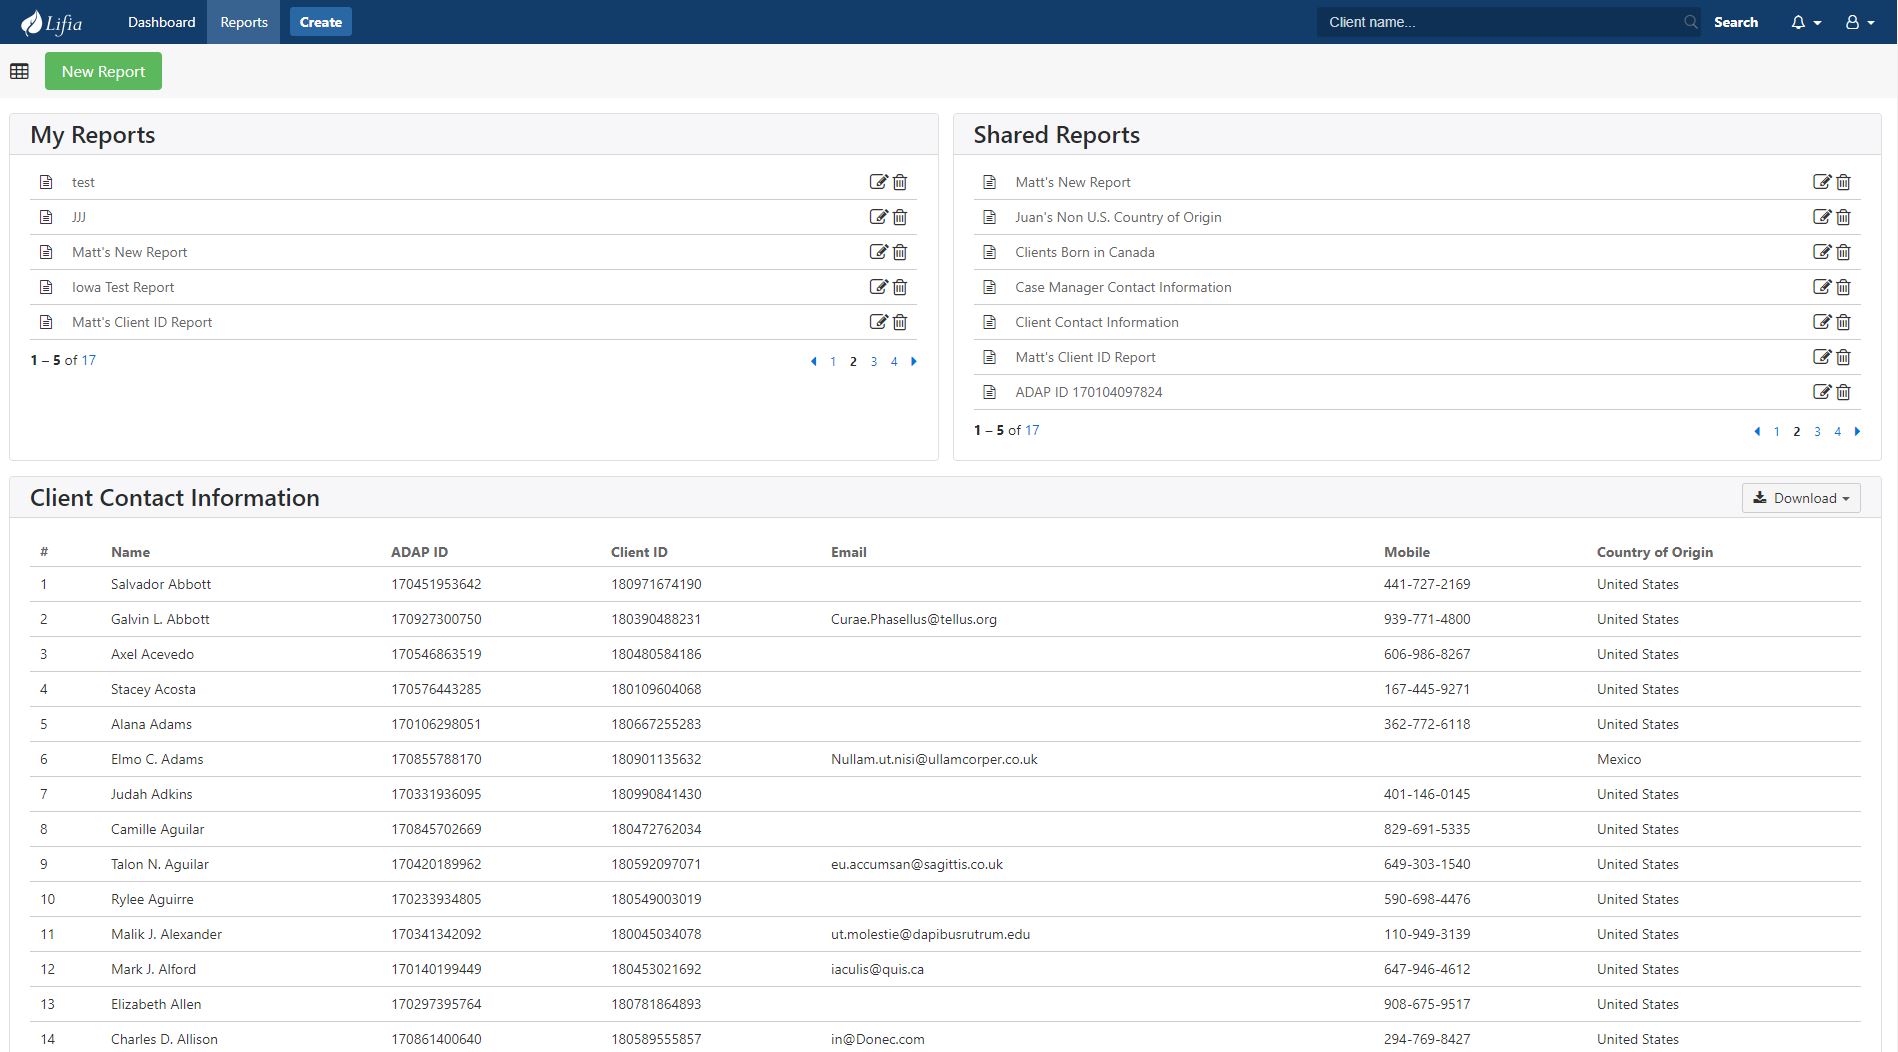Open the Dashboard tab

tap(161, 22)
